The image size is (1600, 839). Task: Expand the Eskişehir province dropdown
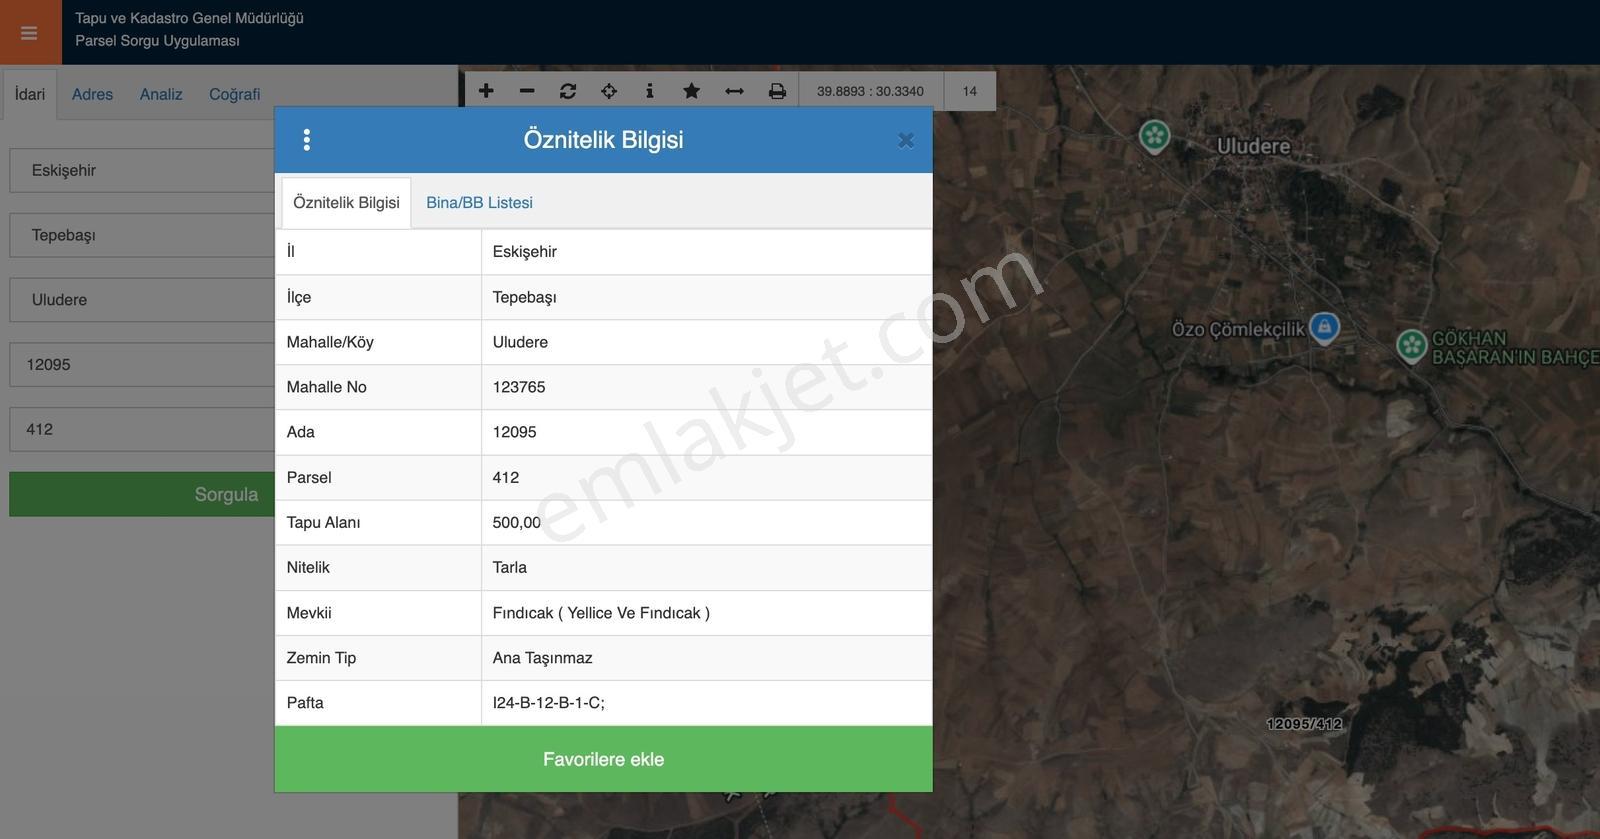coord(142,170)
